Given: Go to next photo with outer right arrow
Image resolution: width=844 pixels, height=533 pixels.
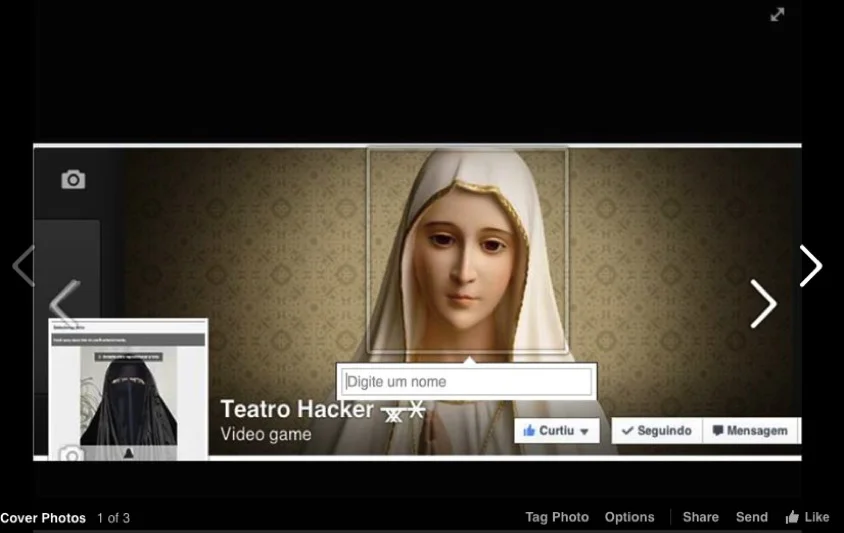Looking at the screenshot, I should [811, 265].
